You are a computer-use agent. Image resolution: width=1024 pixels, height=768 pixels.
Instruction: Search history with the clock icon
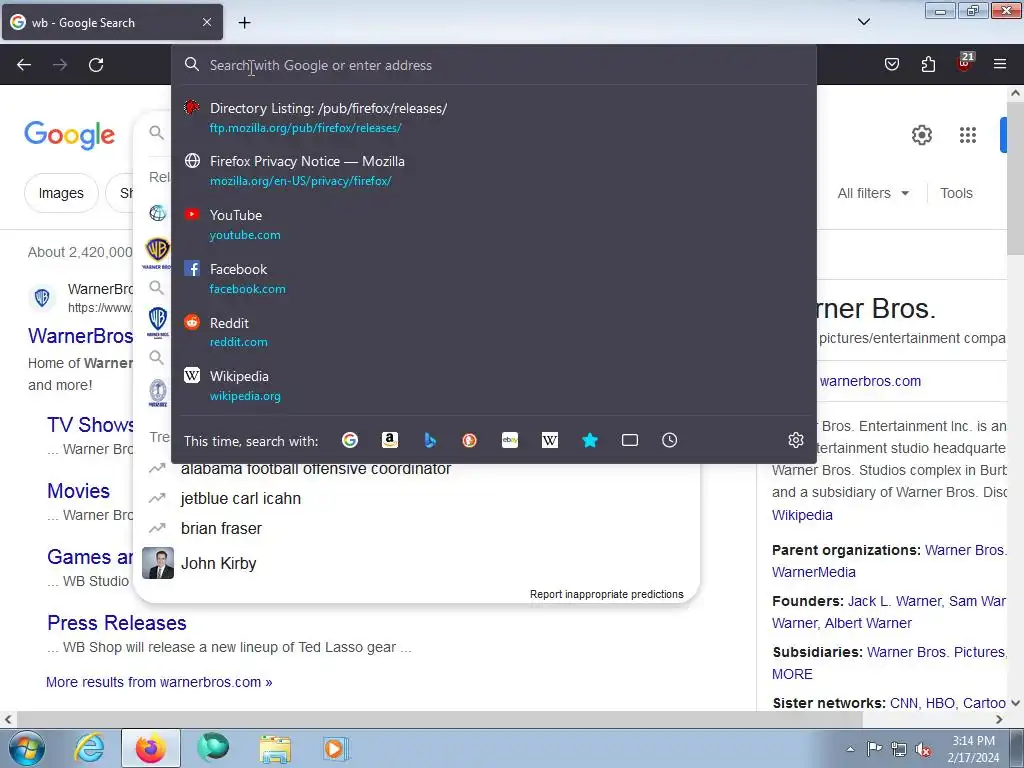coord(669,440)
